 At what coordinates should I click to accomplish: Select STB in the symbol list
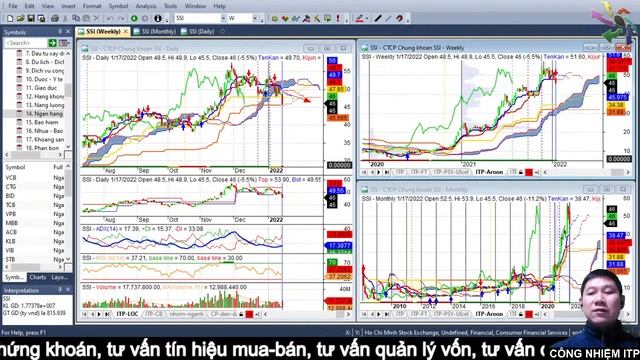click(10, 259)
